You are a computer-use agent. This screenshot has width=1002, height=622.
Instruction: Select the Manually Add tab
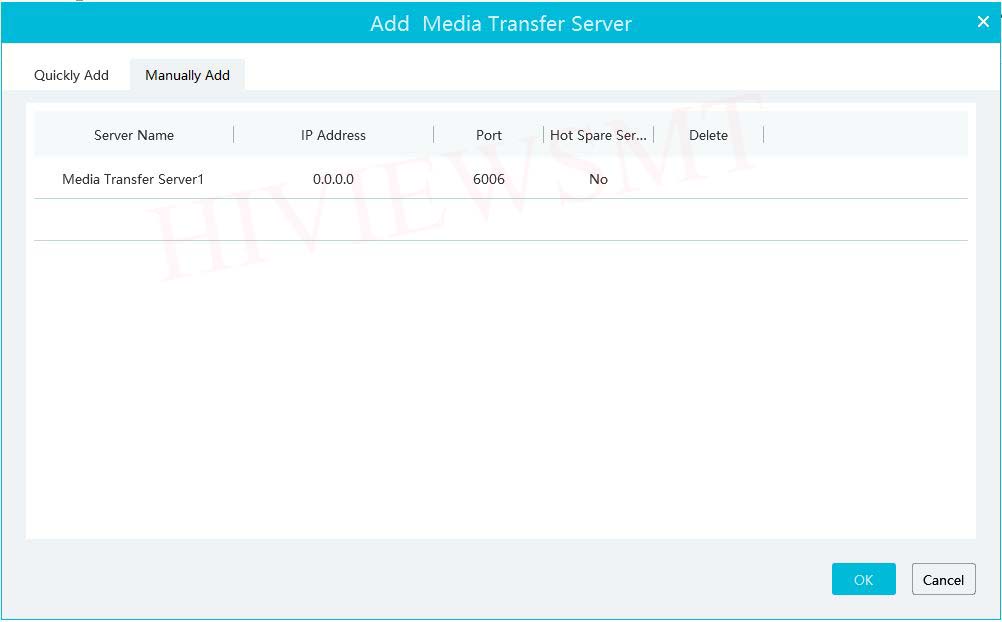[x=187, y=75]
